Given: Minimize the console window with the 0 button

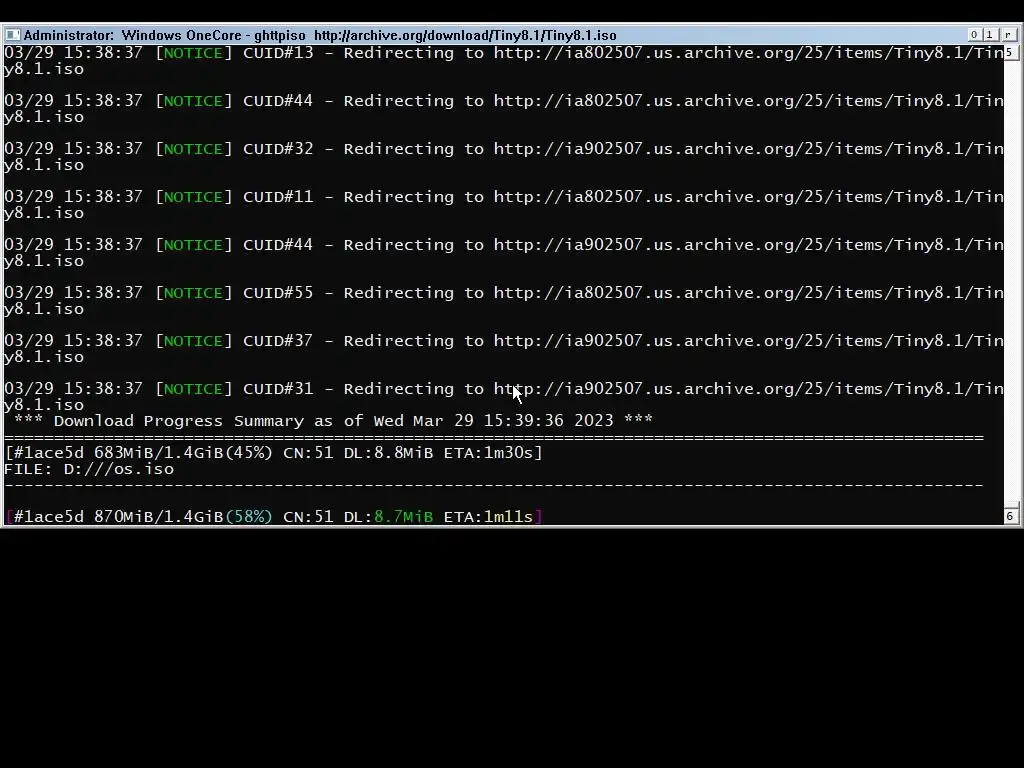Looking at the screenshot, I should (974, 35).
